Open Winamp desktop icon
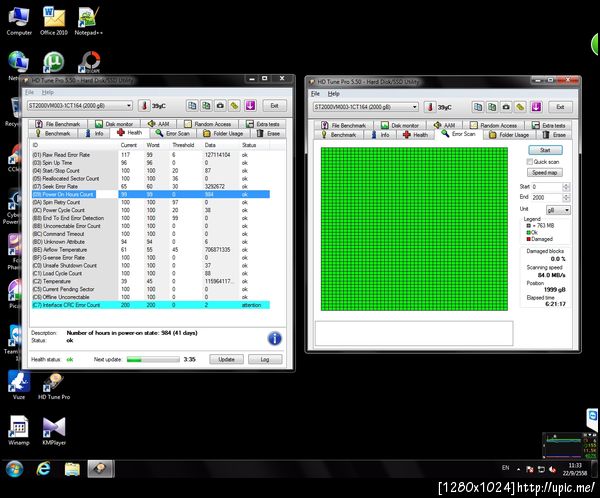The width and height of the screenshot is (600, 498). (19, 431)
